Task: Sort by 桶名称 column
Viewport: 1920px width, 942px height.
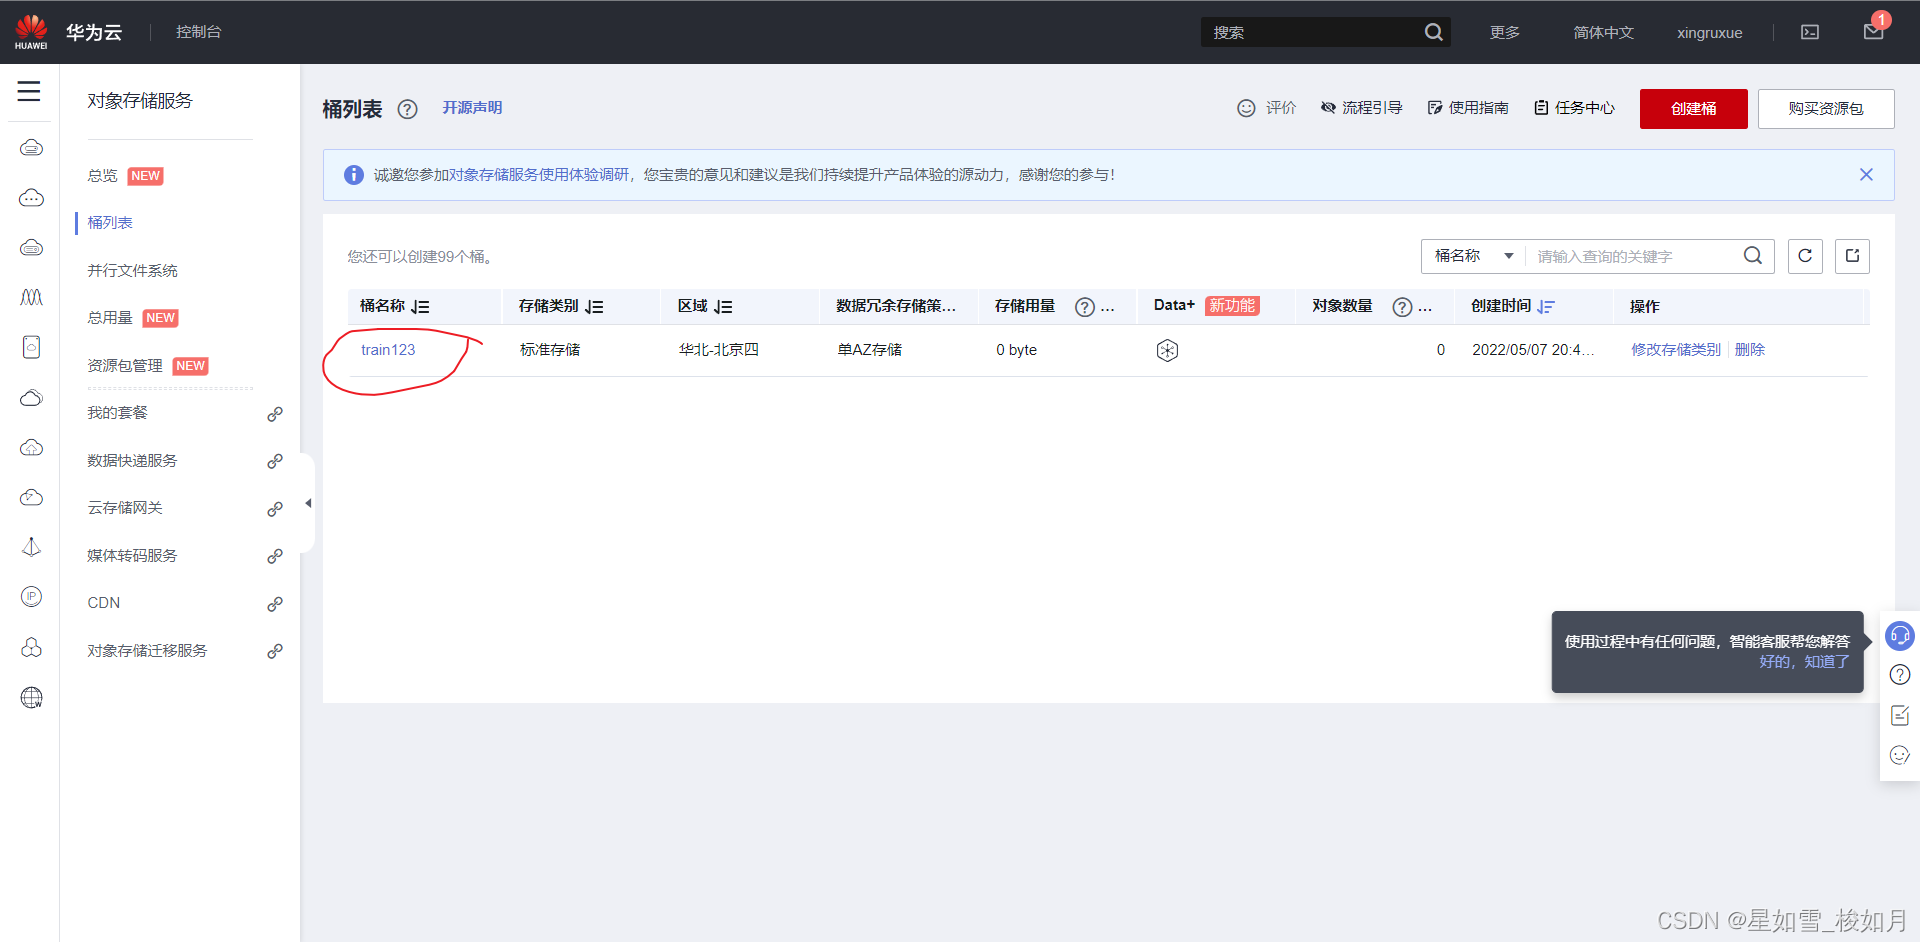Action: pos(421,307)
